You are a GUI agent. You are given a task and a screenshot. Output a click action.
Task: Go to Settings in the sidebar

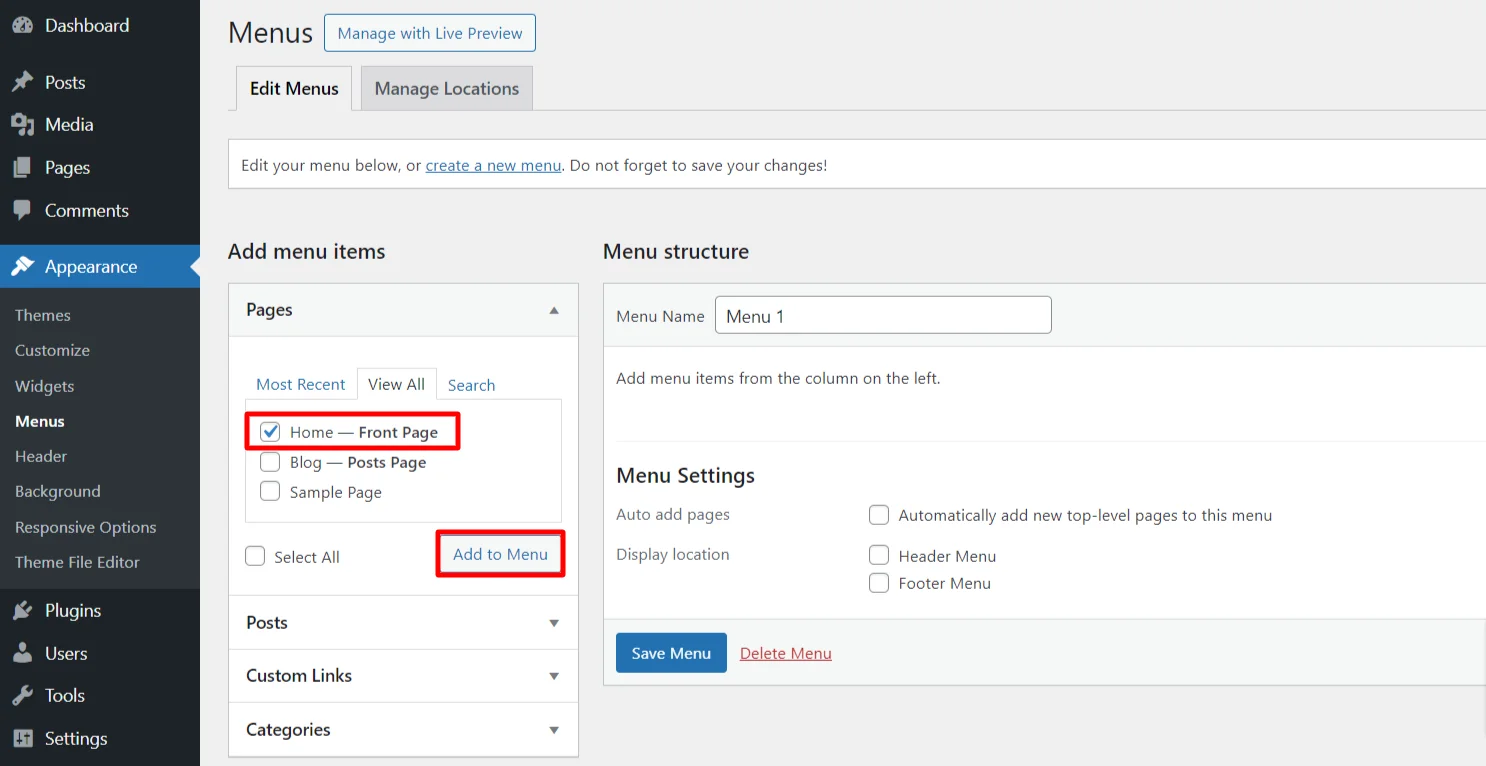(100, 739)
